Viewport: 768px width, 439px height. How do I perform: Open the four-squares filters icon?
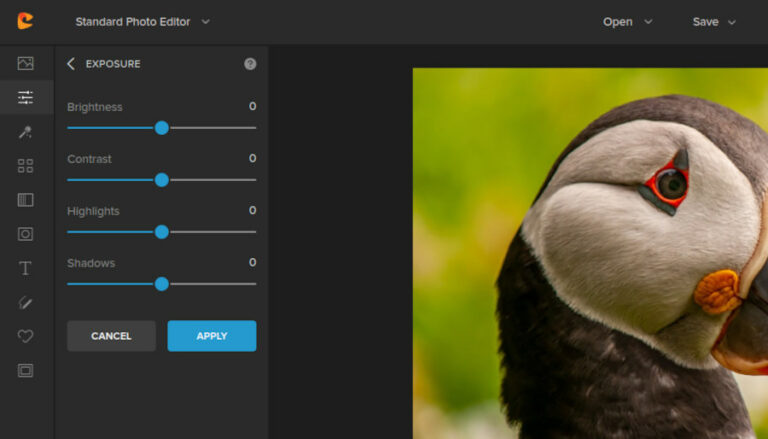[x=25, y=166]
